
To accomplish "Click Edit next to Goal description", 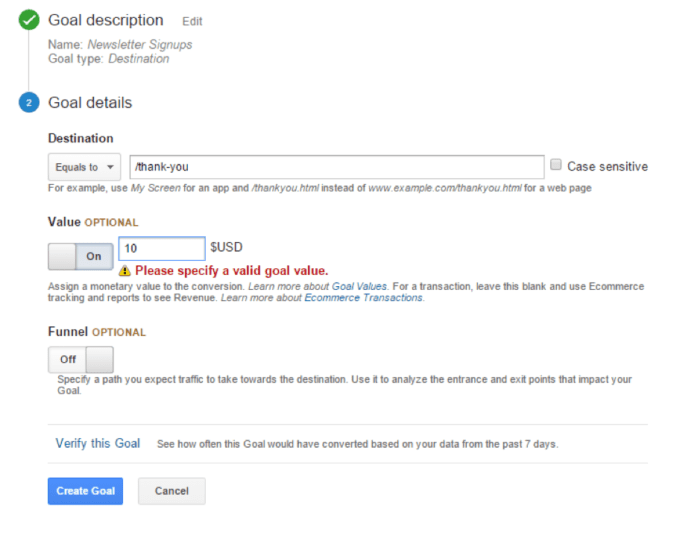I will [x=192, y=21].
